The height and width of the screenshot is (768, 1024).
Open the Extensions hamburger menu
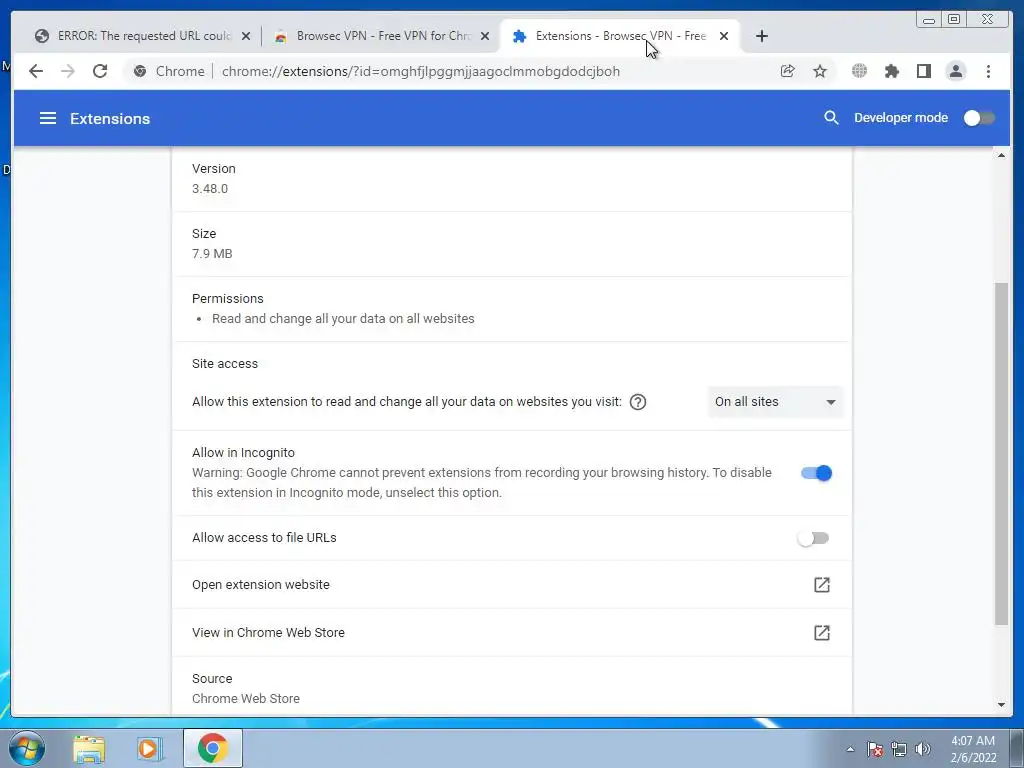[48, 118]
